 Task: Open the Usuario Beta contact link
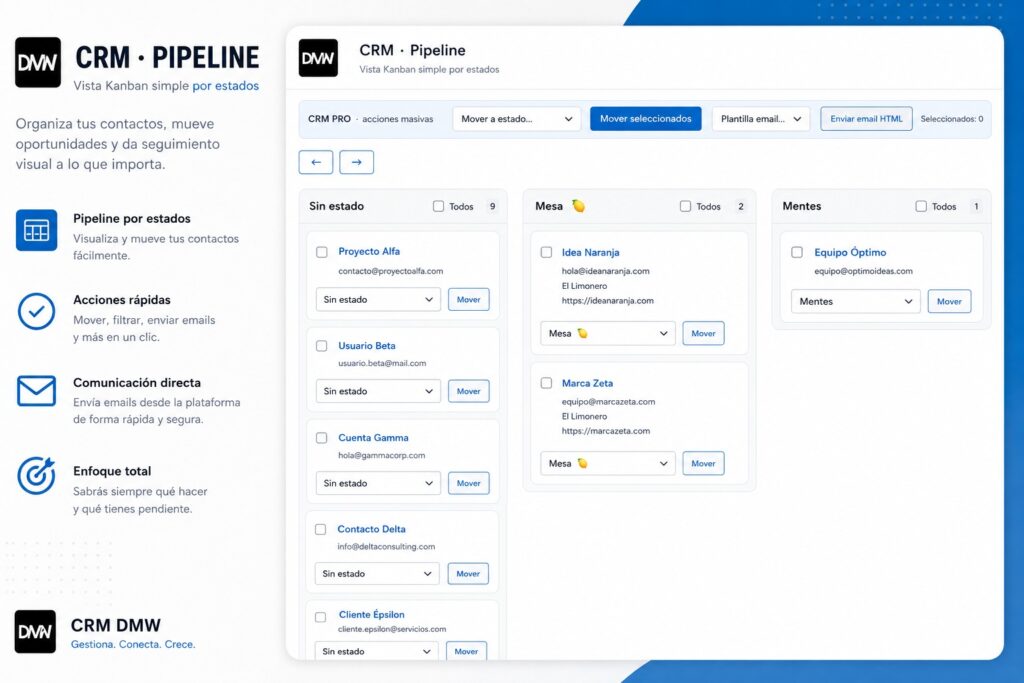pyautogui.click(x=367, y=345)
